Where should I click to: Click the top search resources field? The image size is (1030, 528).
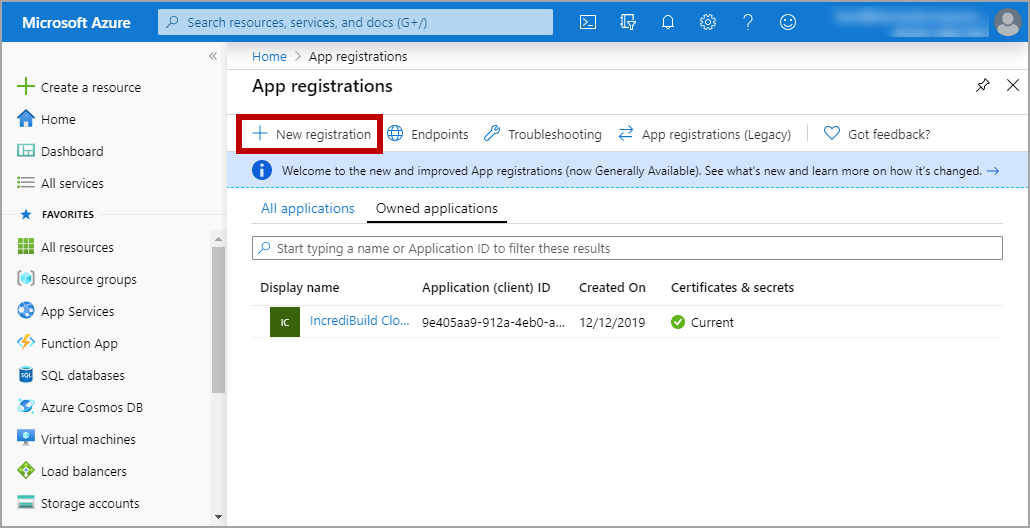tap(355, 22)
